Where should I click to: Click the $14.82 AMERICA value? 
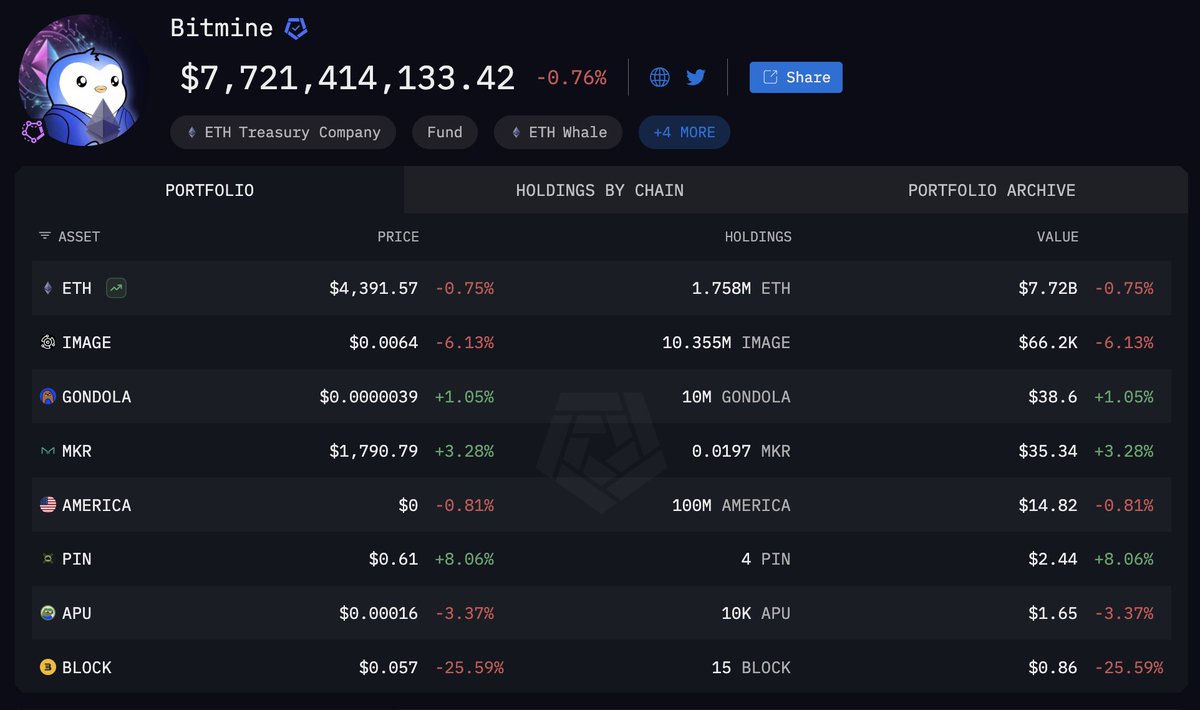[x=1048, y=505]
